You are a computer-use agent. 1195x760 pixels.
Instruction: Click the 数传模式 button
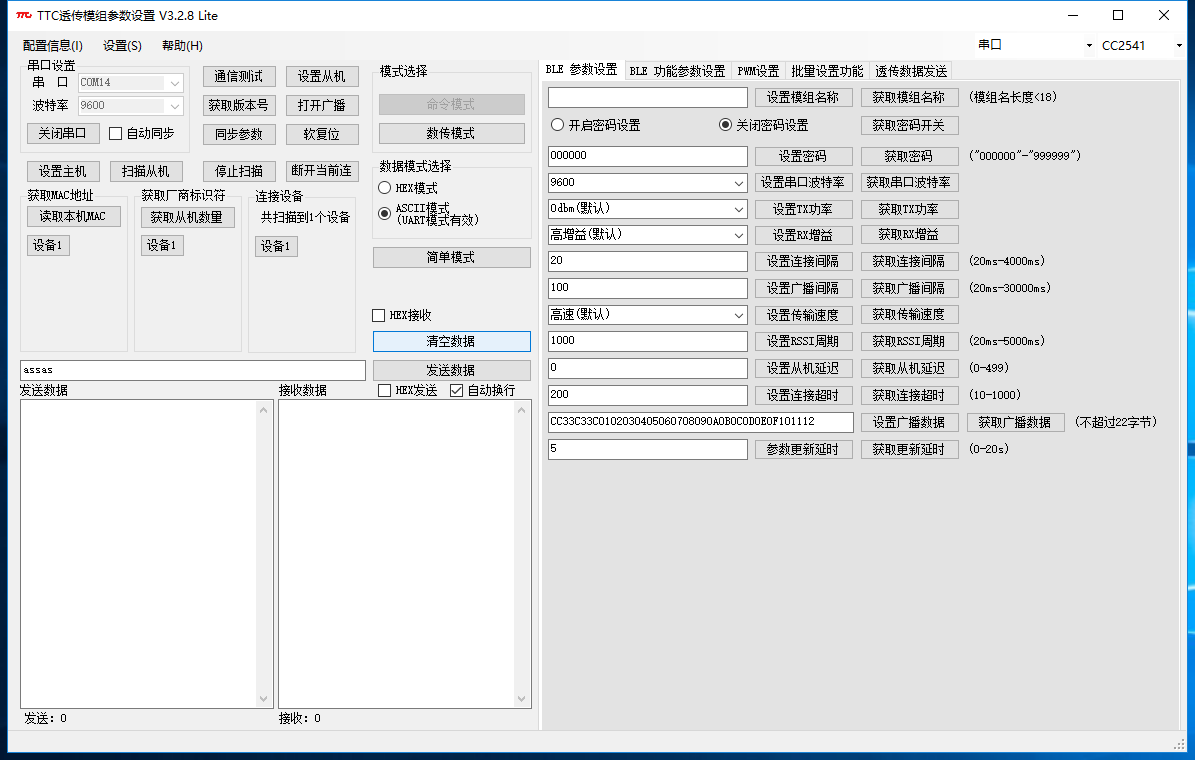[x=452, y=133]
